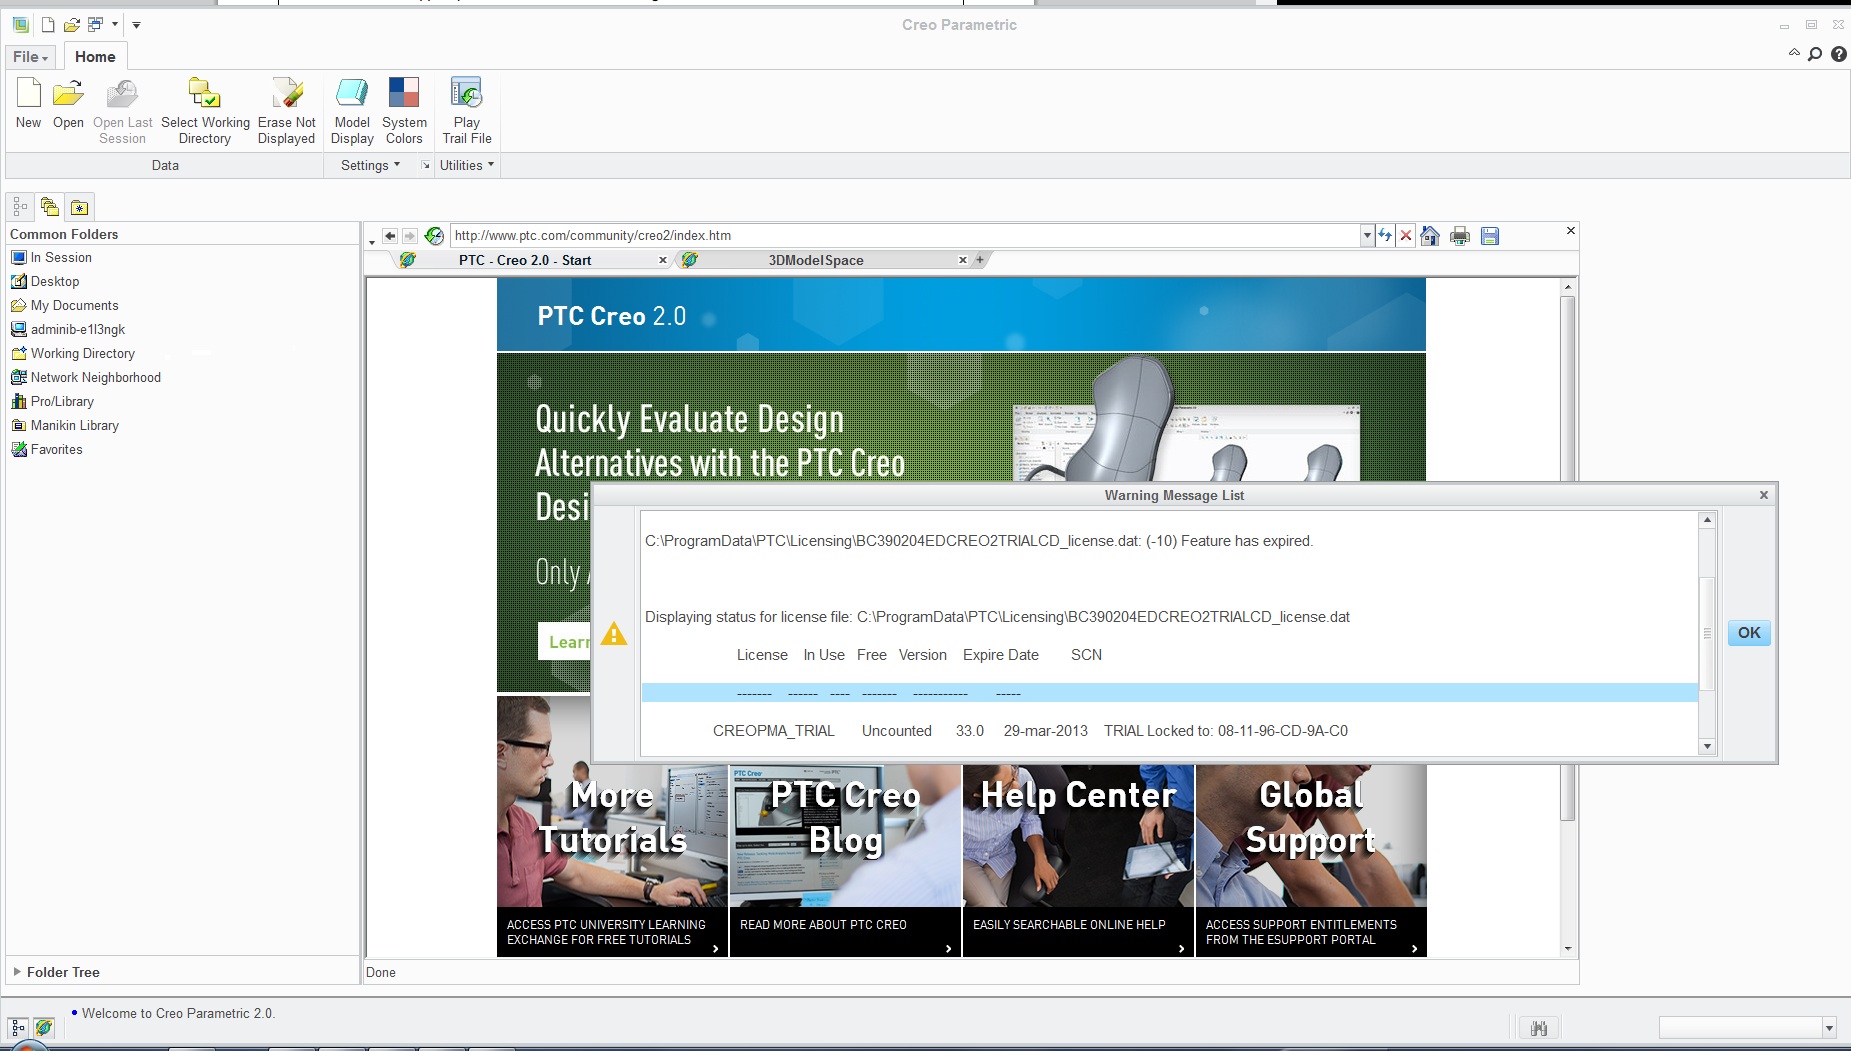Select the Home ribbon tab
1851x1051 pixels.
click(x=95, y=57)
